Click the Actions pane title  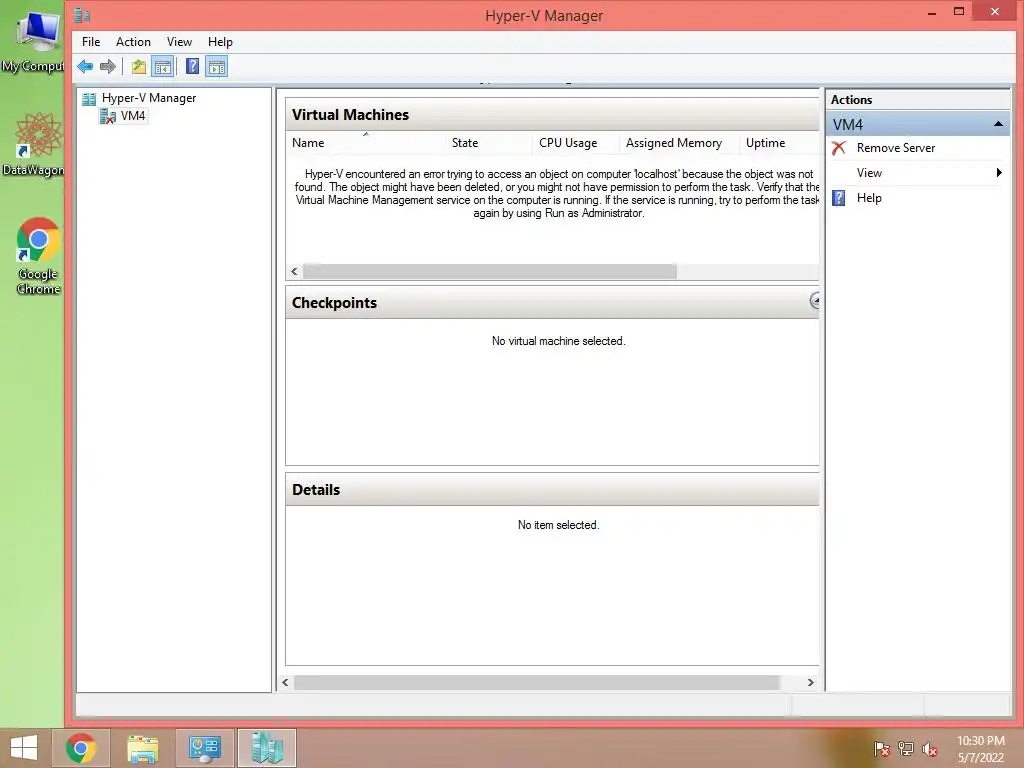click(x=851, y=100)
